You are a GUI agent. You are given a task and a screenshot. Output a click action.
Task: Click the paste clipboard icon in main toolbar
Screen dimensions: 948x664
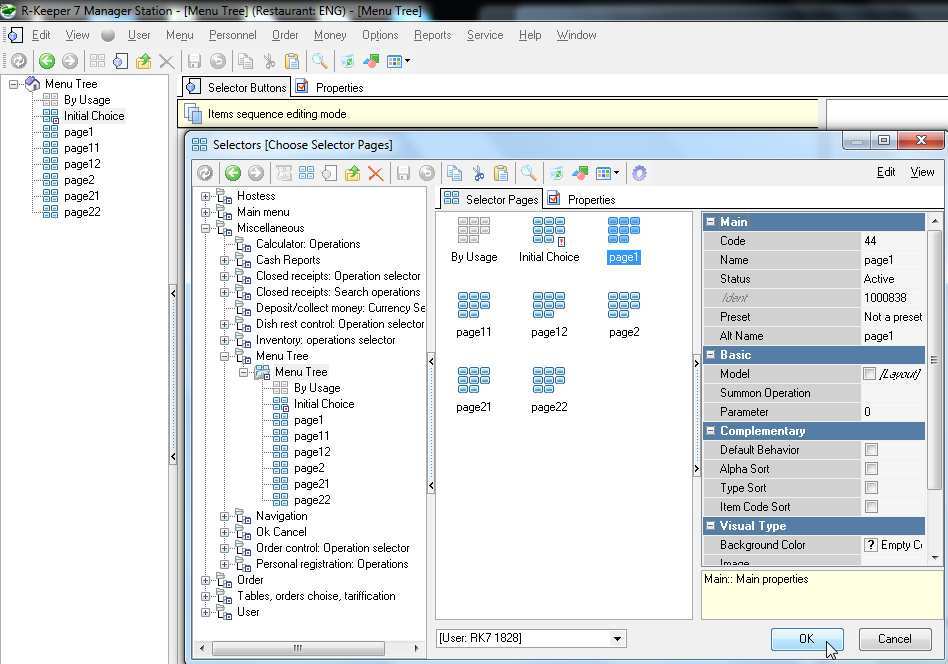(x=292, y=61)
